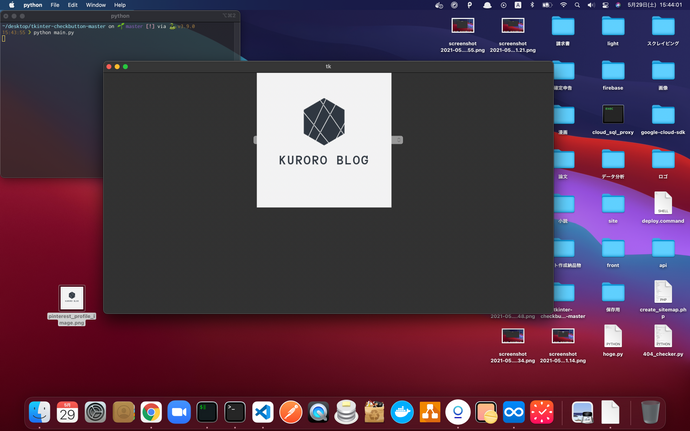Screen dimensions: 690x431
Task: Open the blue infinity app in Dock
Action: 514,412
